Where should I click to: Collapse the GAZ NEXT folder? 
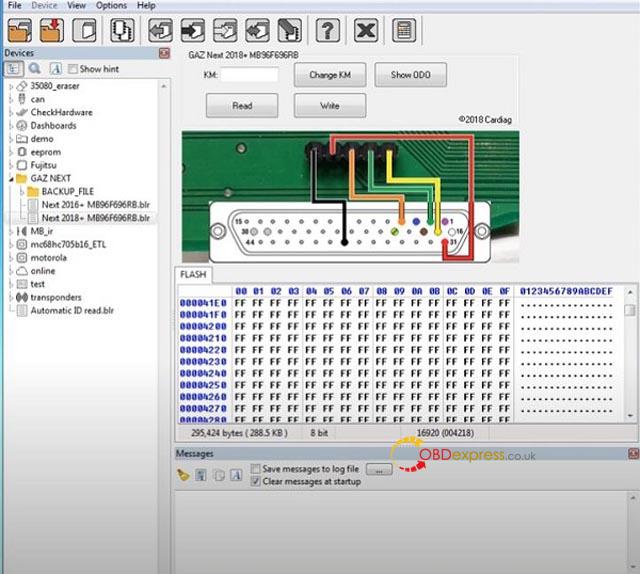pyautogui.click(x=11, y=178)
